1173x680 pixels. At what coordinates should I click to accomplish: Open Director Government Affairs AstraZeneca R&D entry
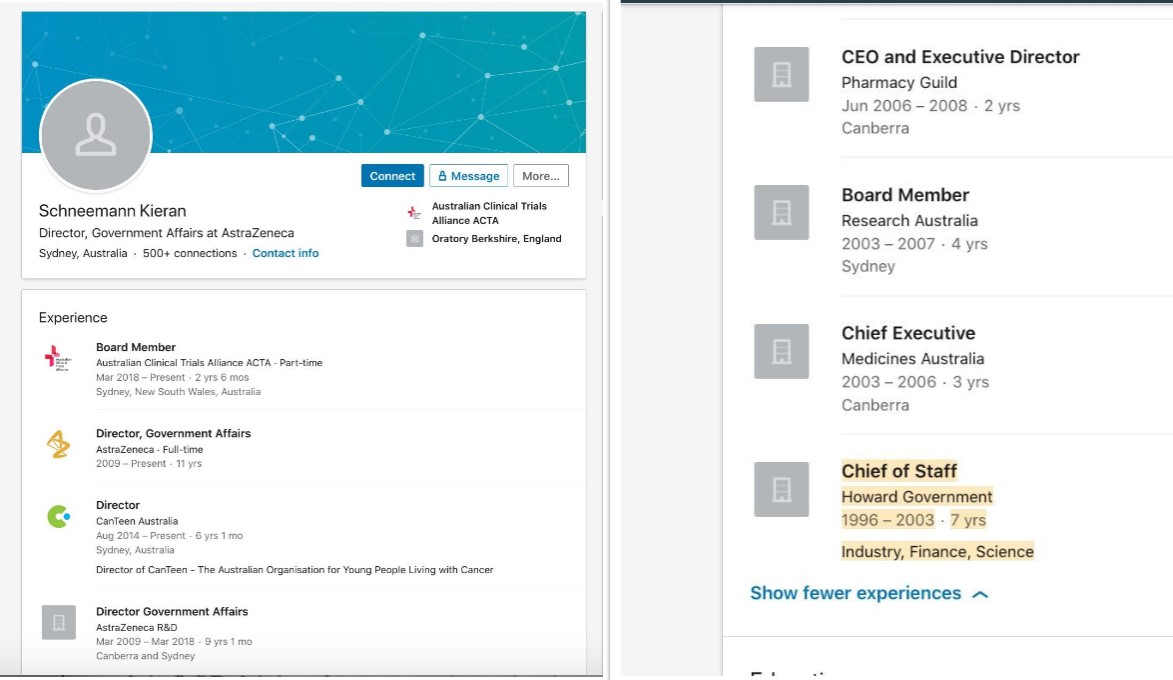[172, 611]
